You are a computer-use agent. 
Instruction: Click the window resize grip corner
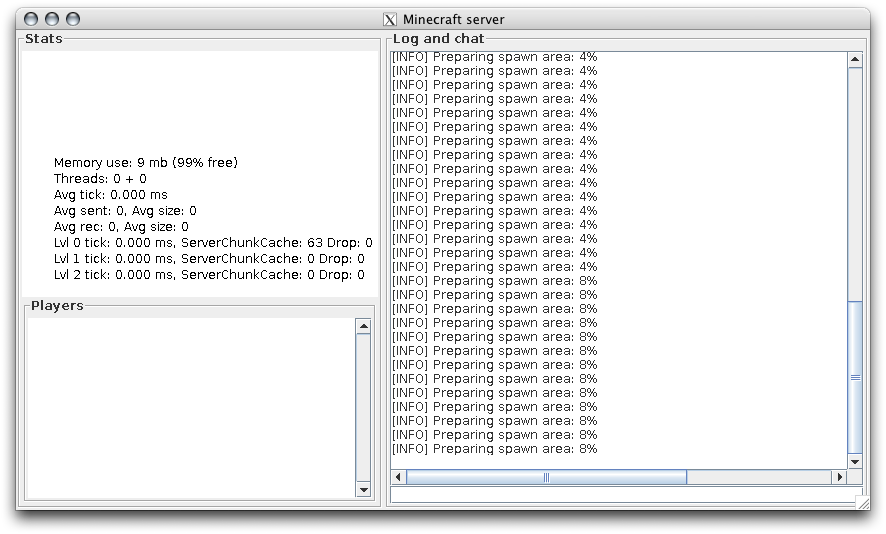pyautogui.click(x=863, y=503)
